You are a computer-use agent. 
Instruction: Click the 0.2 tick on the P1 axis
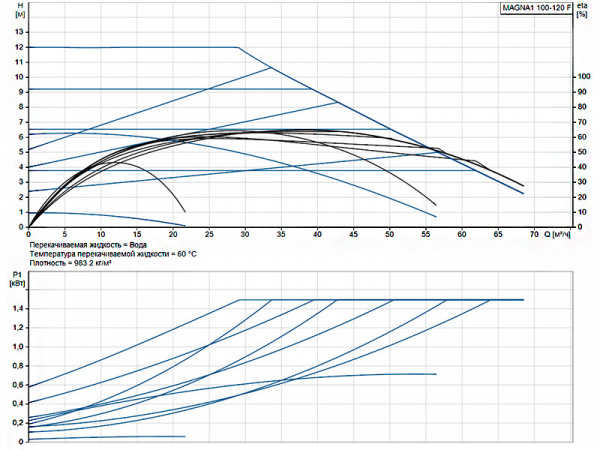click(x=16, y=422)
